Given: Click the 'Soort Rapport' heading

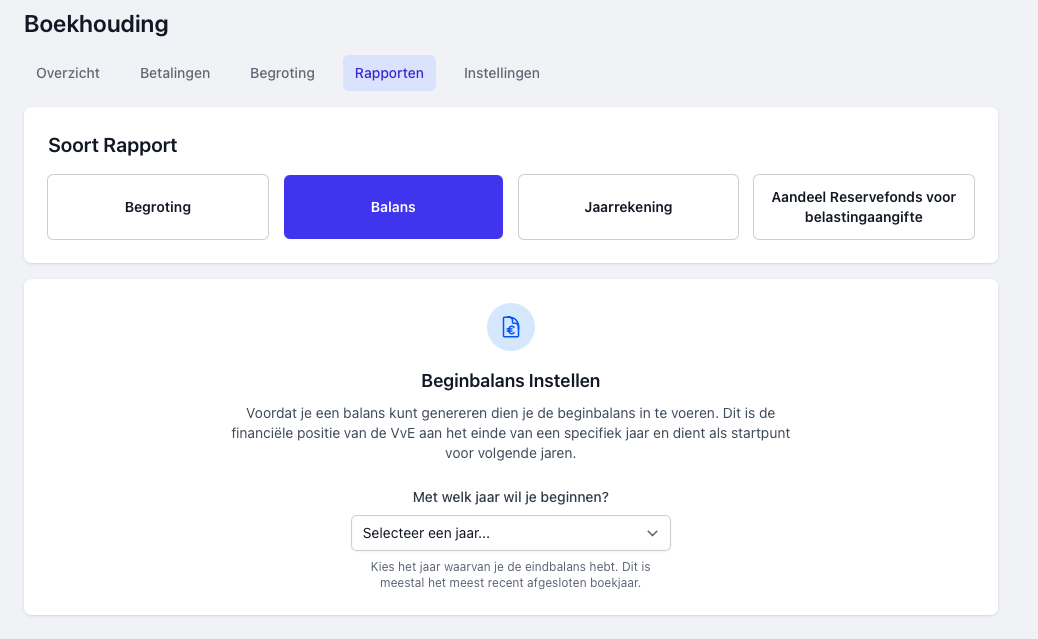Looking at the screenshot, I should click(x=113, y=145).
